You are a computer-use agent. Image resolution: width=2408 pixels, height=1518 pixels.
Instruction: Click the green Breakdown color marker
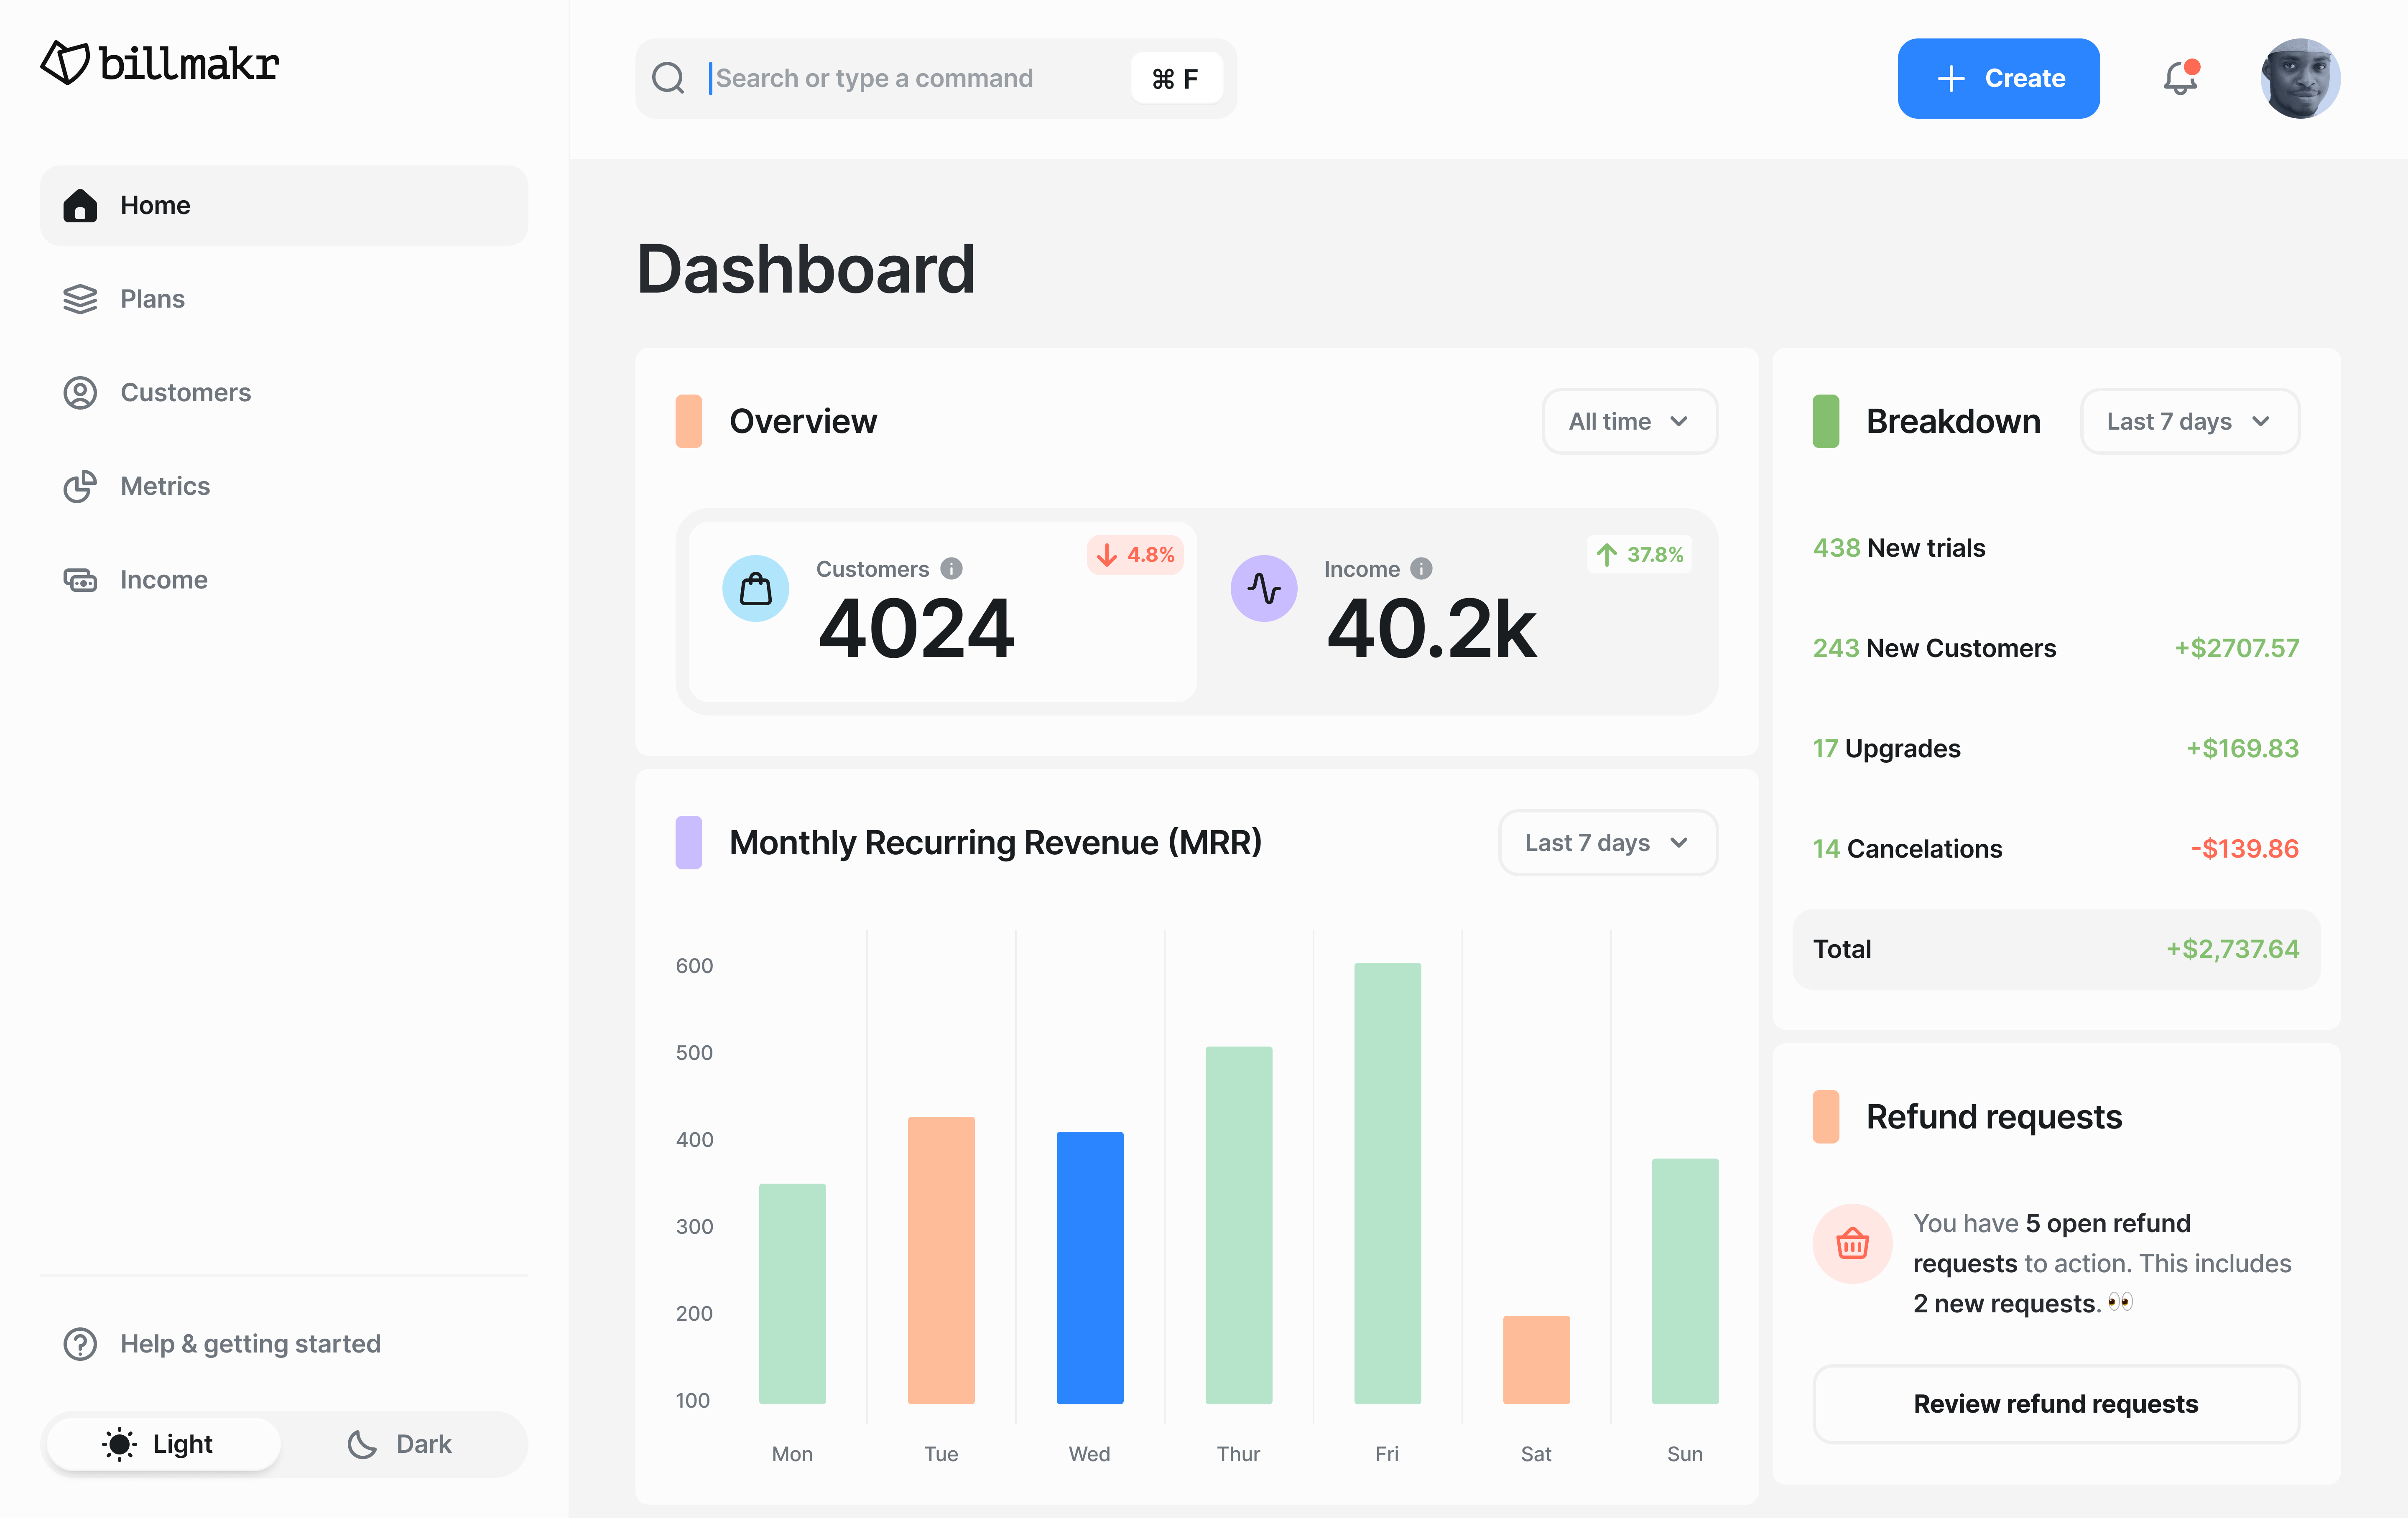[1826, 421]
